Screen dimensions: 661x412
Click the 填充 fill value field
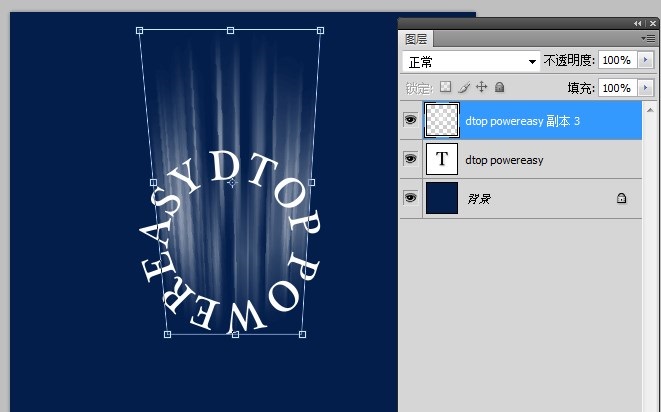(616, 88)
